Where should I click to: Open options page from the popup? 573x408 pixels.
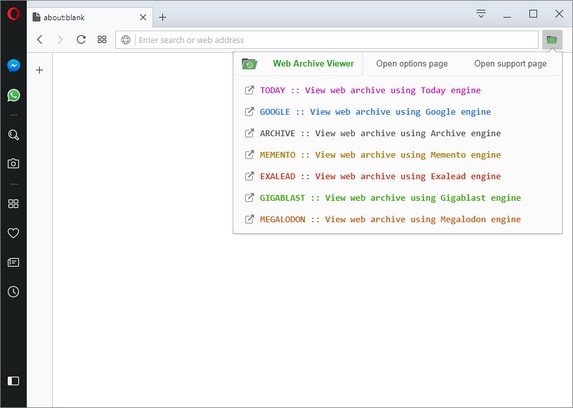(412, 64)
